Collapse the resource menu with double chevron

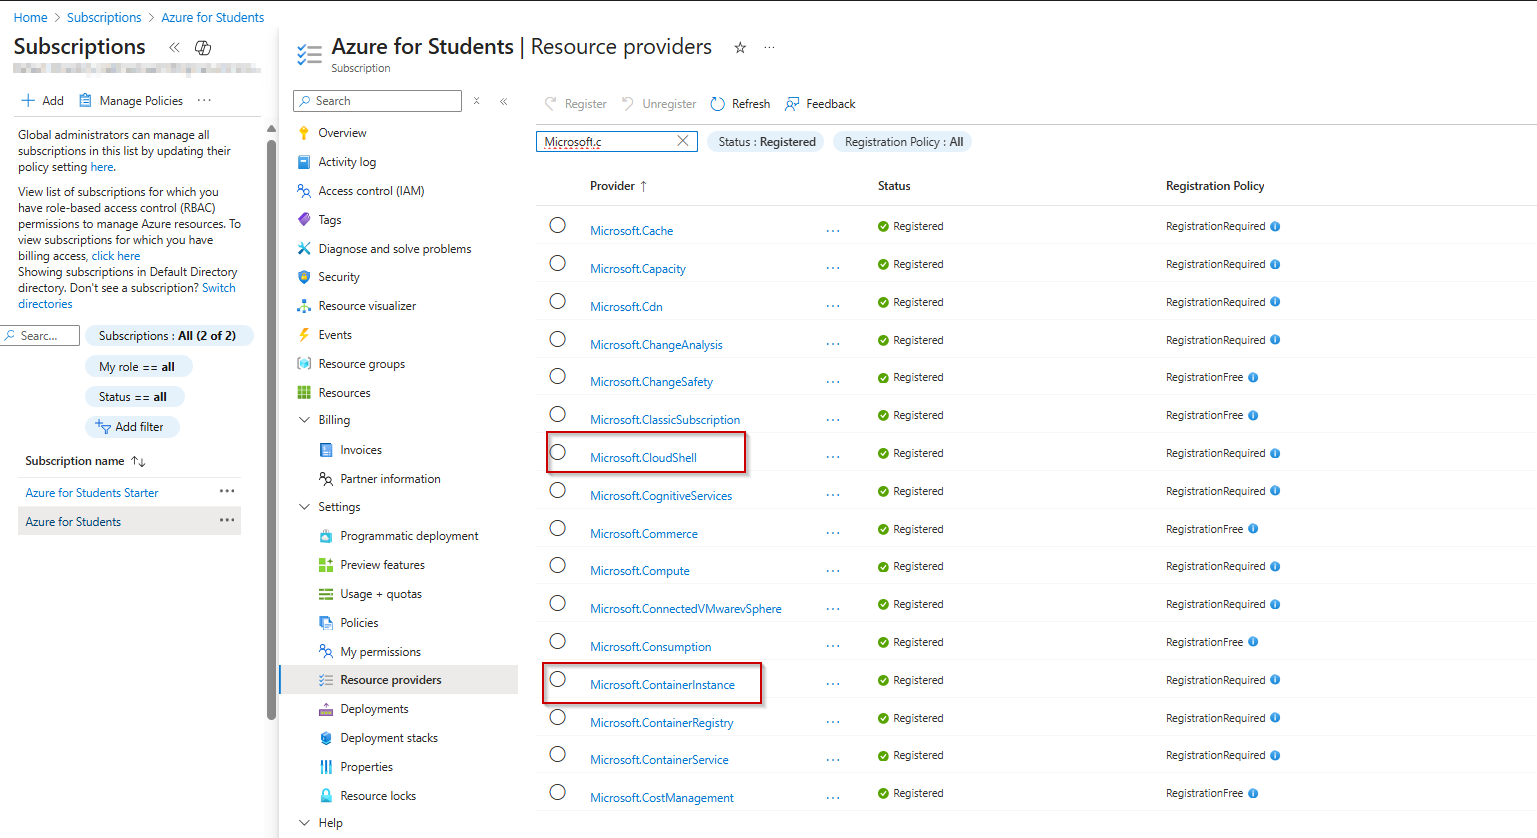pyautogui.click(x=503, y=101)
